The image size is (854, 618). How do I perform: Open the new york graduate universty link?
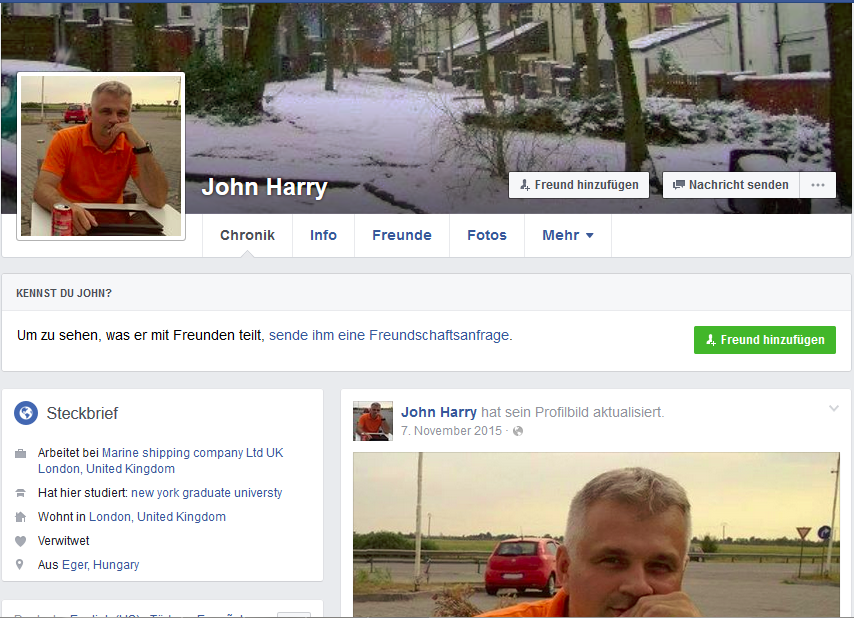coord(207,493)
